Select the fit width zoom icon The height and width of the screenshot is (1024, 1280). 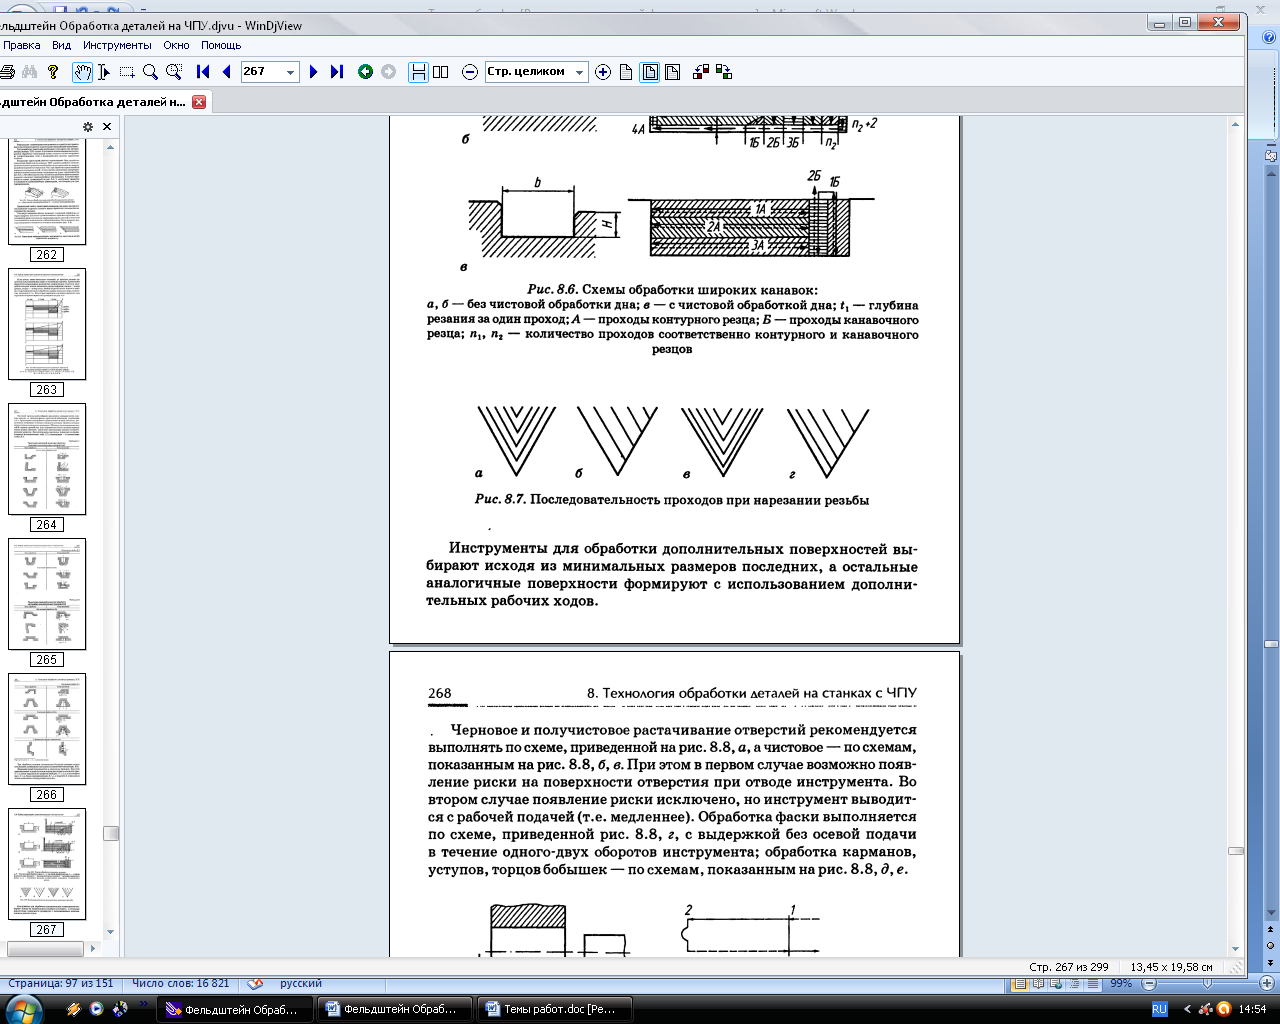click(672, 72)
